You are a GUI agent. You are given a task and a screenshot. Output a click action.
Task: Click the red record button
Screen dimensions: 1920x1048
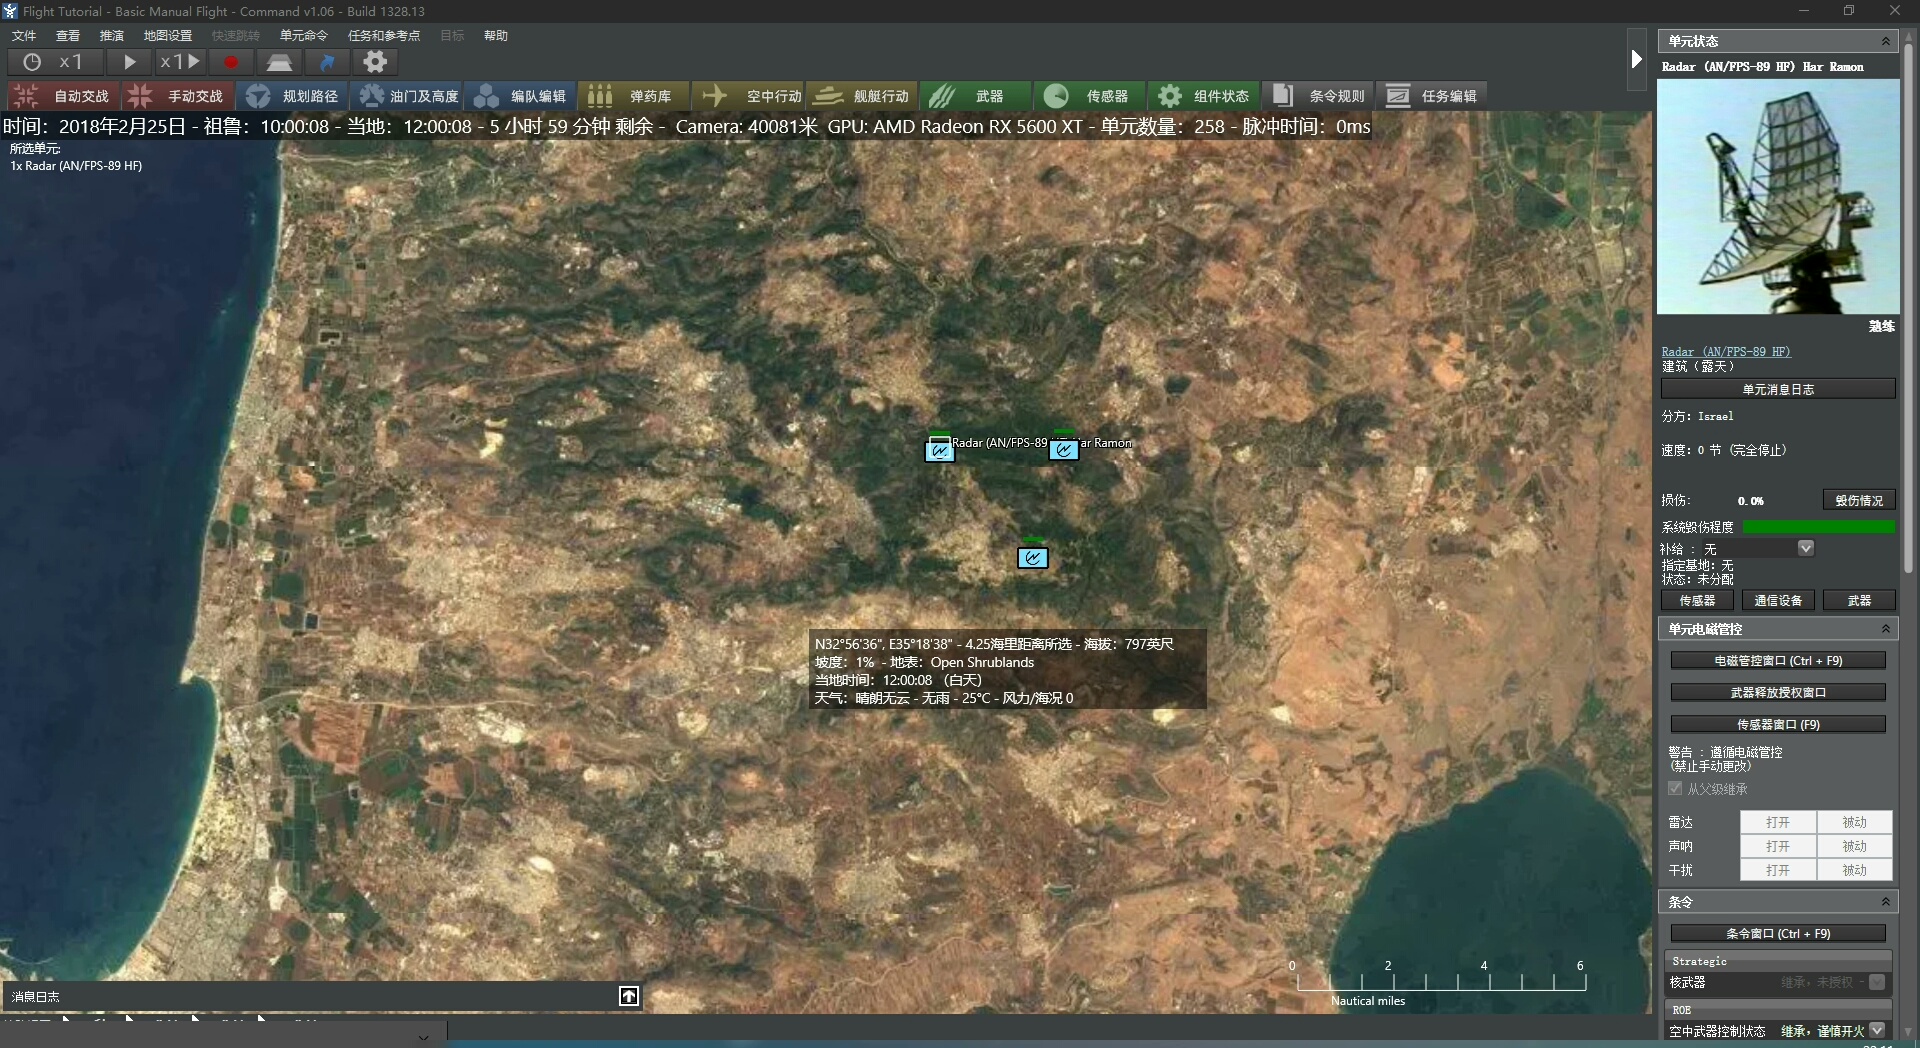click(231, 62)
